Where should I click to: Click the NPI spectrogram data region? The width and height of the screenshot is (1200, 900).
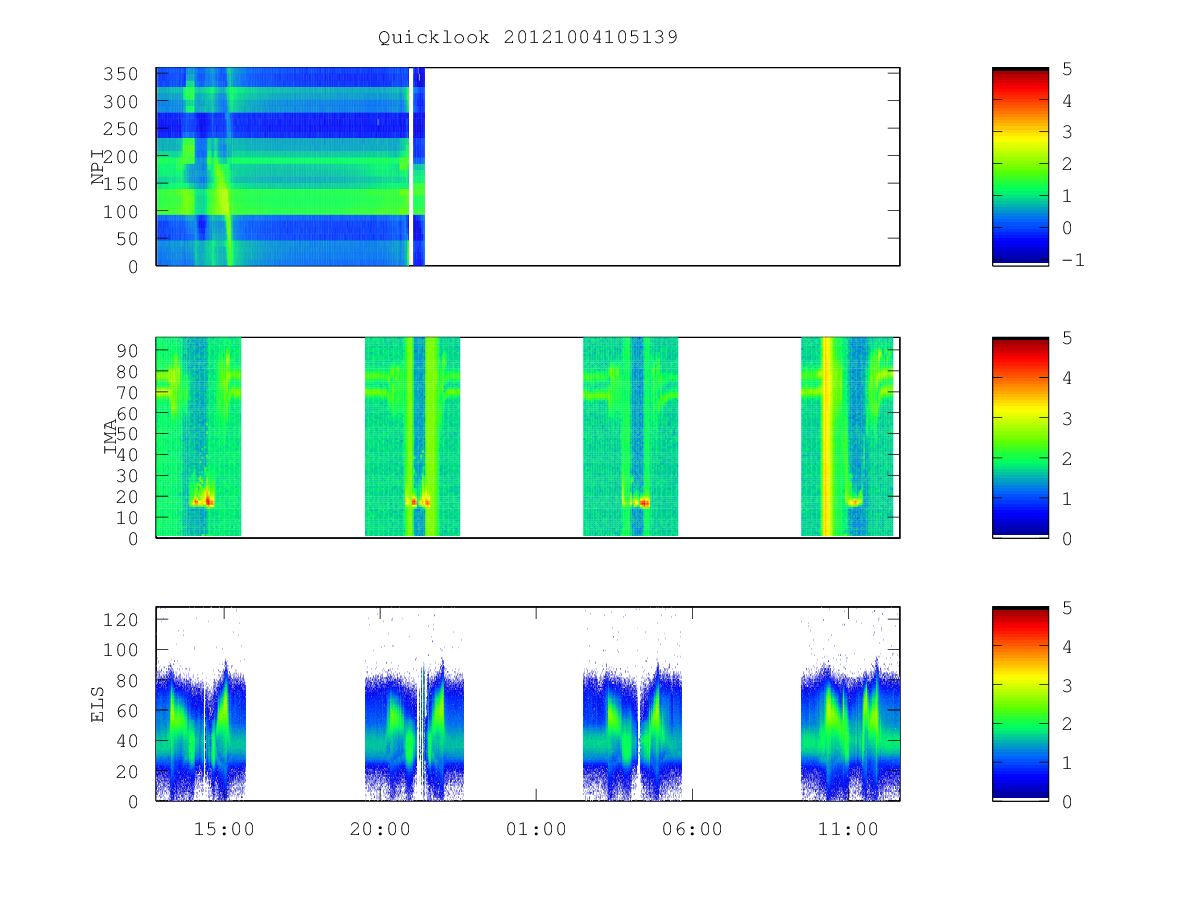point(291,166)
